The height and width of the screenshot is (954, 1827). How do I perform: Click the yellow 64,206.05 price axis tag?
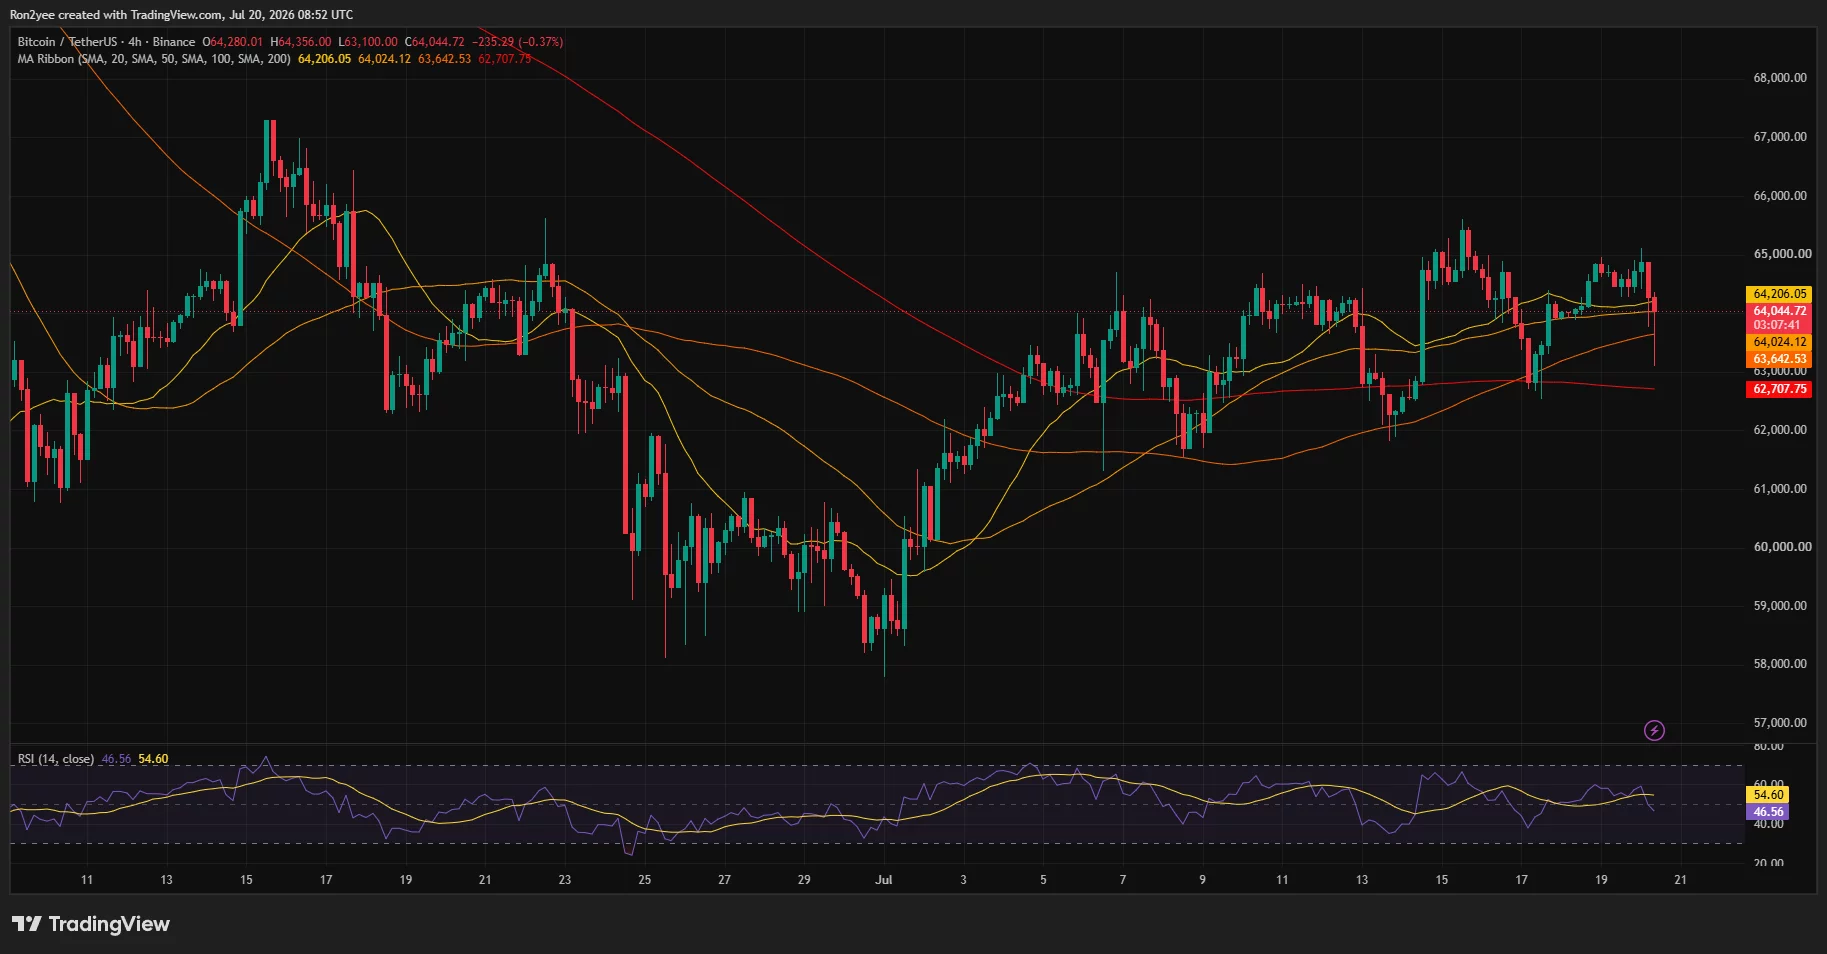[x=1780, y=294]
